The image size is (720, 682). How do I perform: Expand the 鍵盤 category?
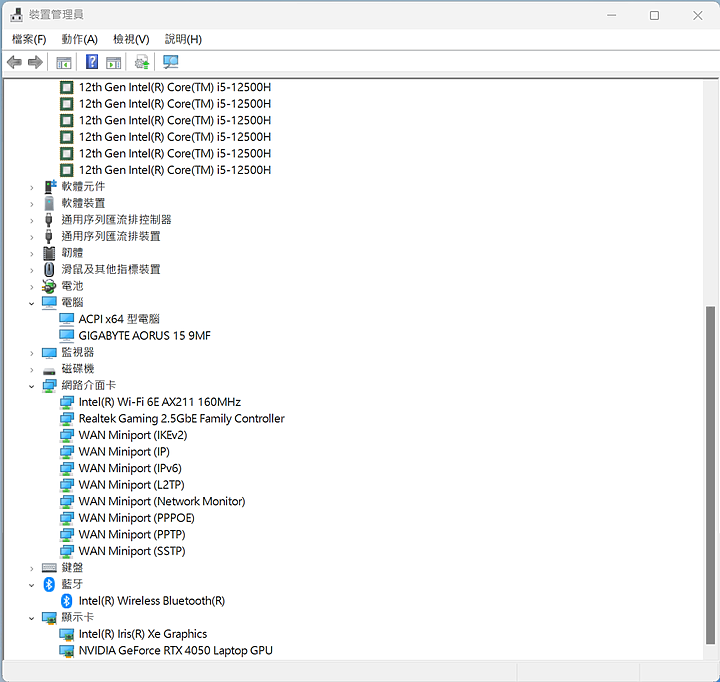(32, 569)
